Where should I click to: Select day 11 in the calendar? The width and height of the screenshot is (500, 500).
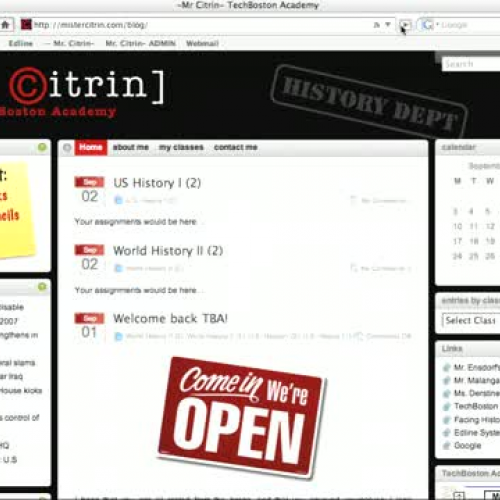[x=474, y=226]
